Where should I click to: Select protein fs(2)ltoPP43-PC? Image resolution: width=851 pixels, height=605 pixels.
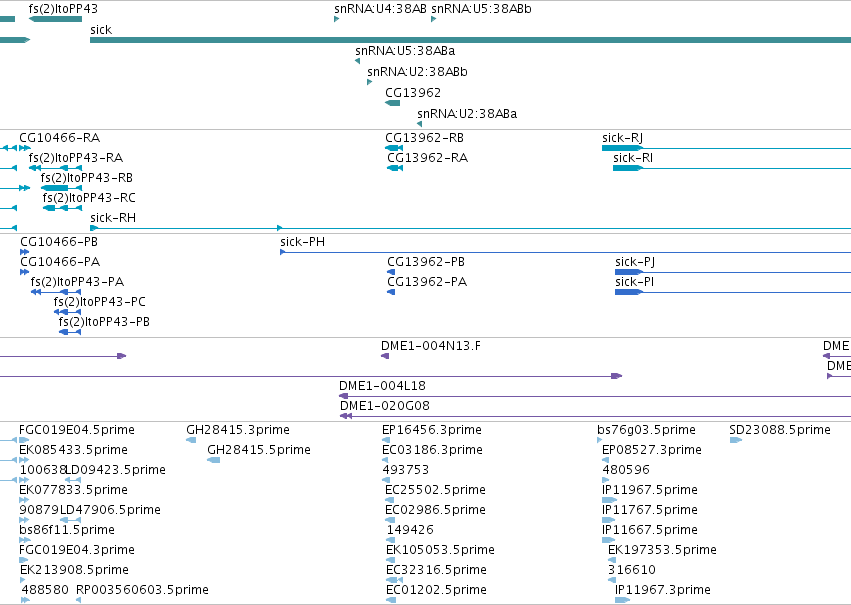pyautogui.click(x=100, y=302)
